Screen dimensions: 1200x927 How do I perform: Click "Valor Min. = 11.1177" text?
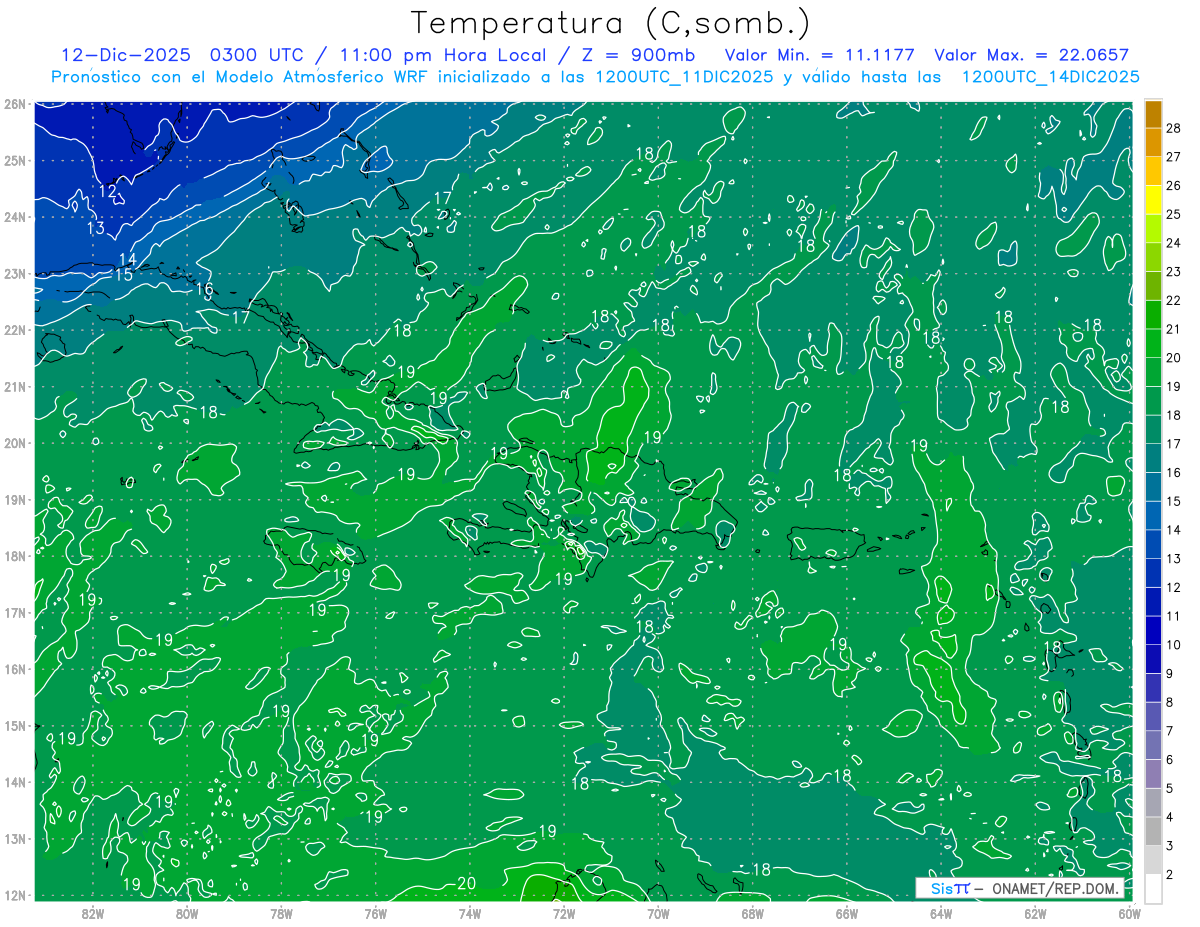819,55
